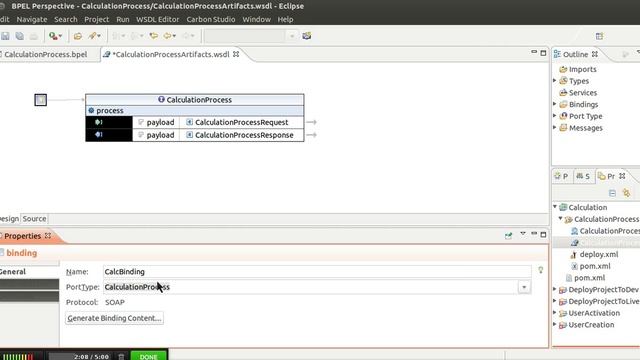
Task: Select DeployProjectToLive in project tree
Action: click(x=603, y=301)
